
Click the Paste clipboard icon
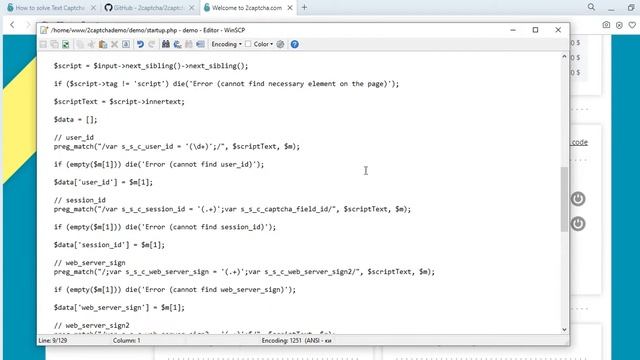(103, 44)
